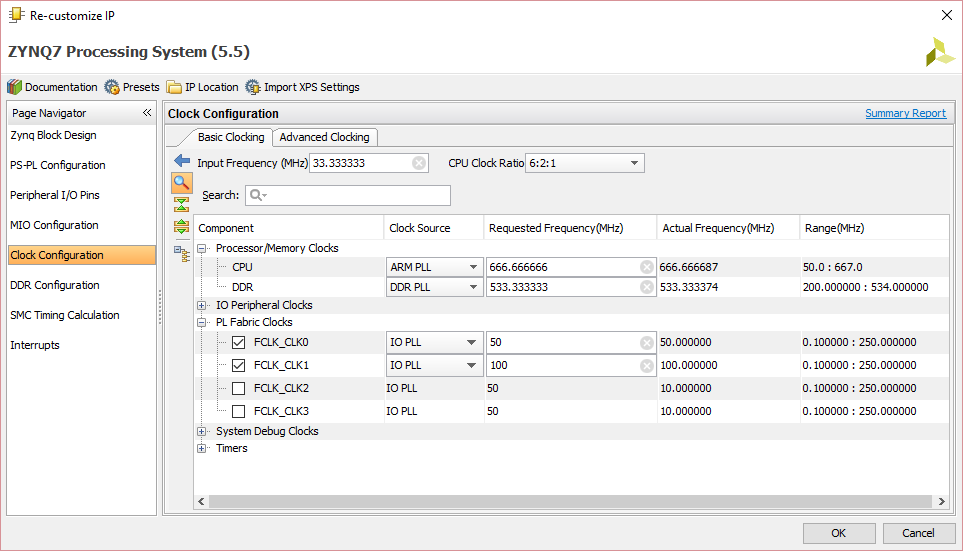
Task: Open the Documentation book icon
Action: click(15, 87)
